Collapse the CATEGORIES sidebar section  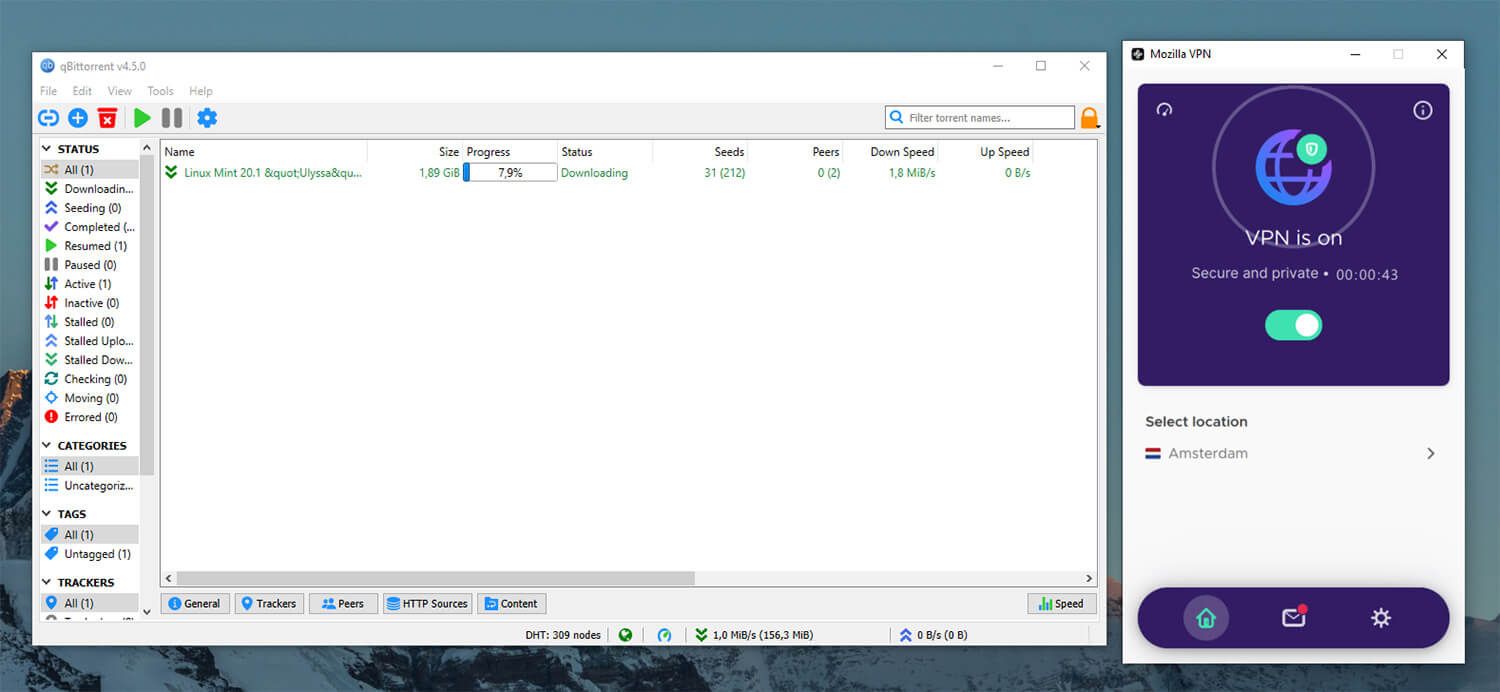click(47, 446)
